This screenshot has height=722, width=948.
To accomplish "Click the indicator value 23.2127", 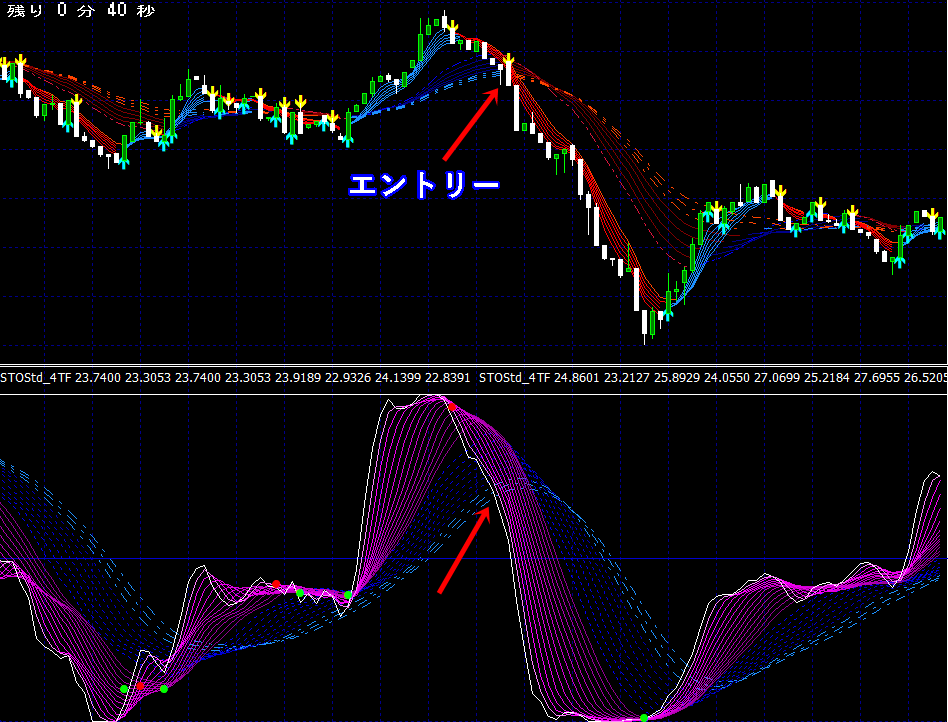I will [627, 378].
